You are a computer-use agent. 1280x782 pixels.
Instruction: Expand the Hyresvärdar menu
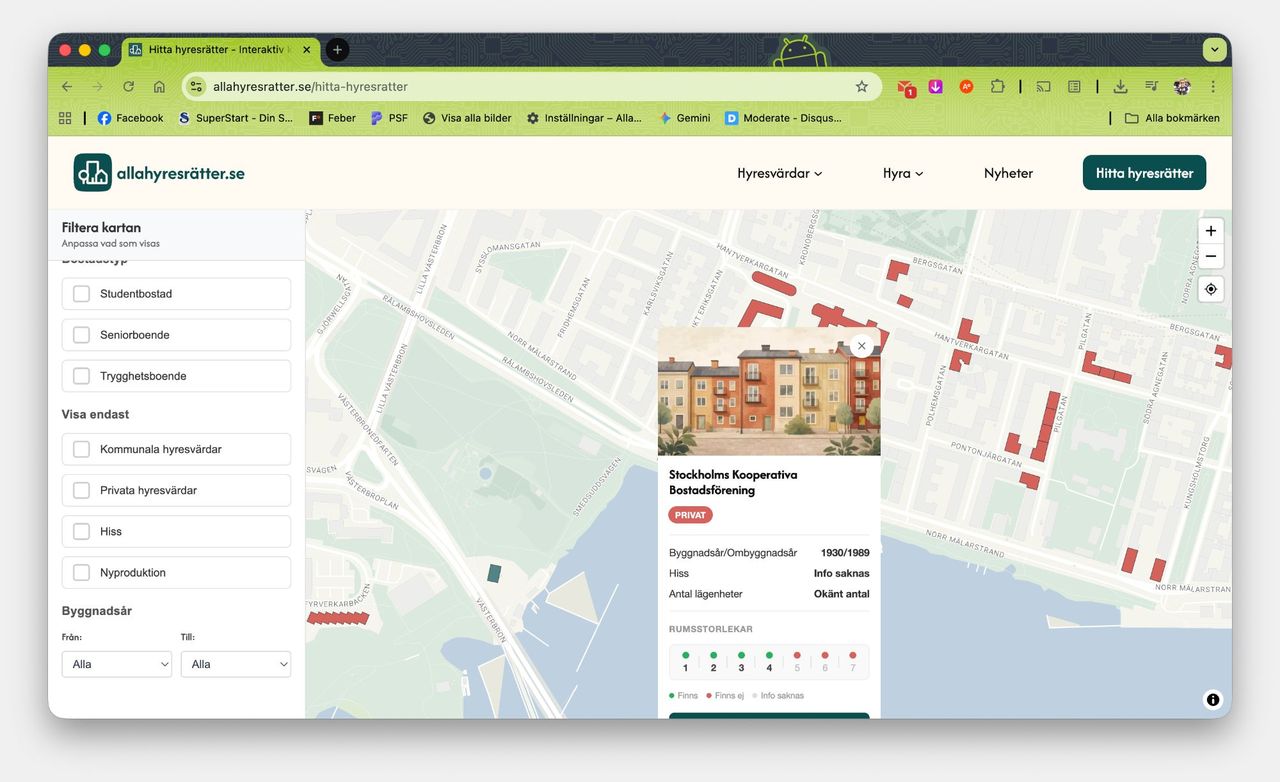click(779, 173)
